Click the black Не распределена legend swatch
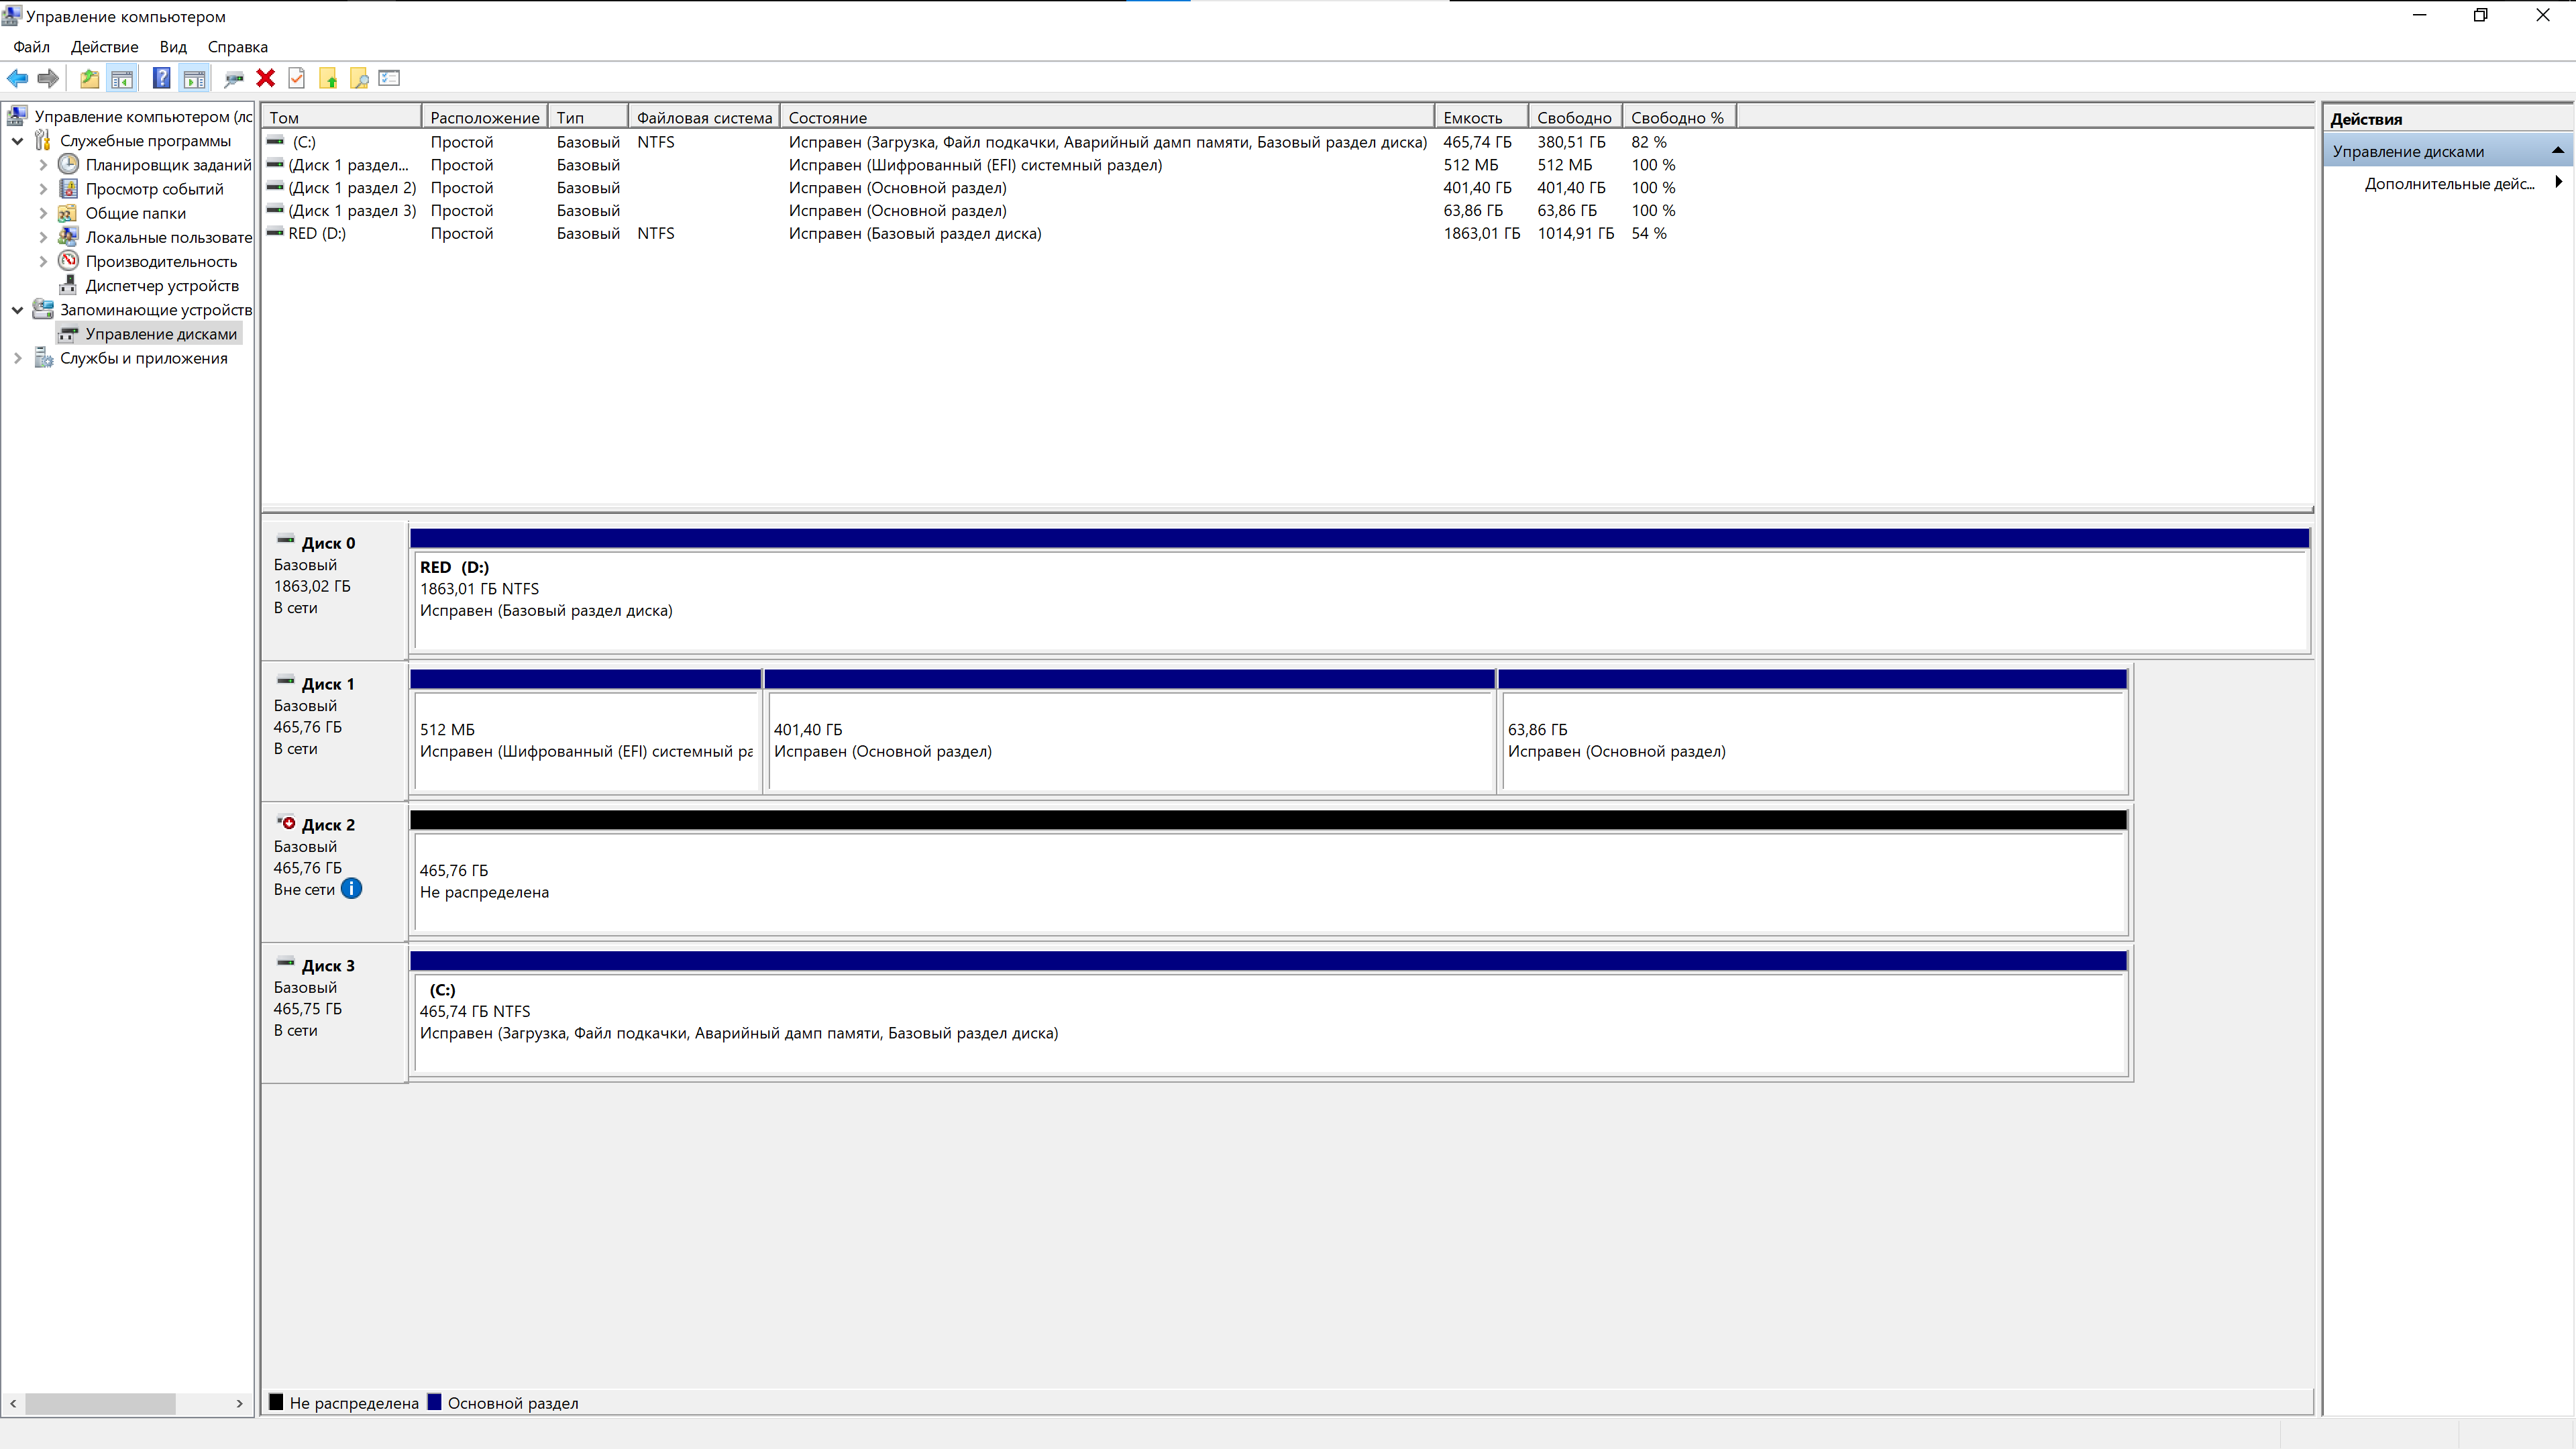Screen dimensions: 2576x1449 (x=276, y=1402)
